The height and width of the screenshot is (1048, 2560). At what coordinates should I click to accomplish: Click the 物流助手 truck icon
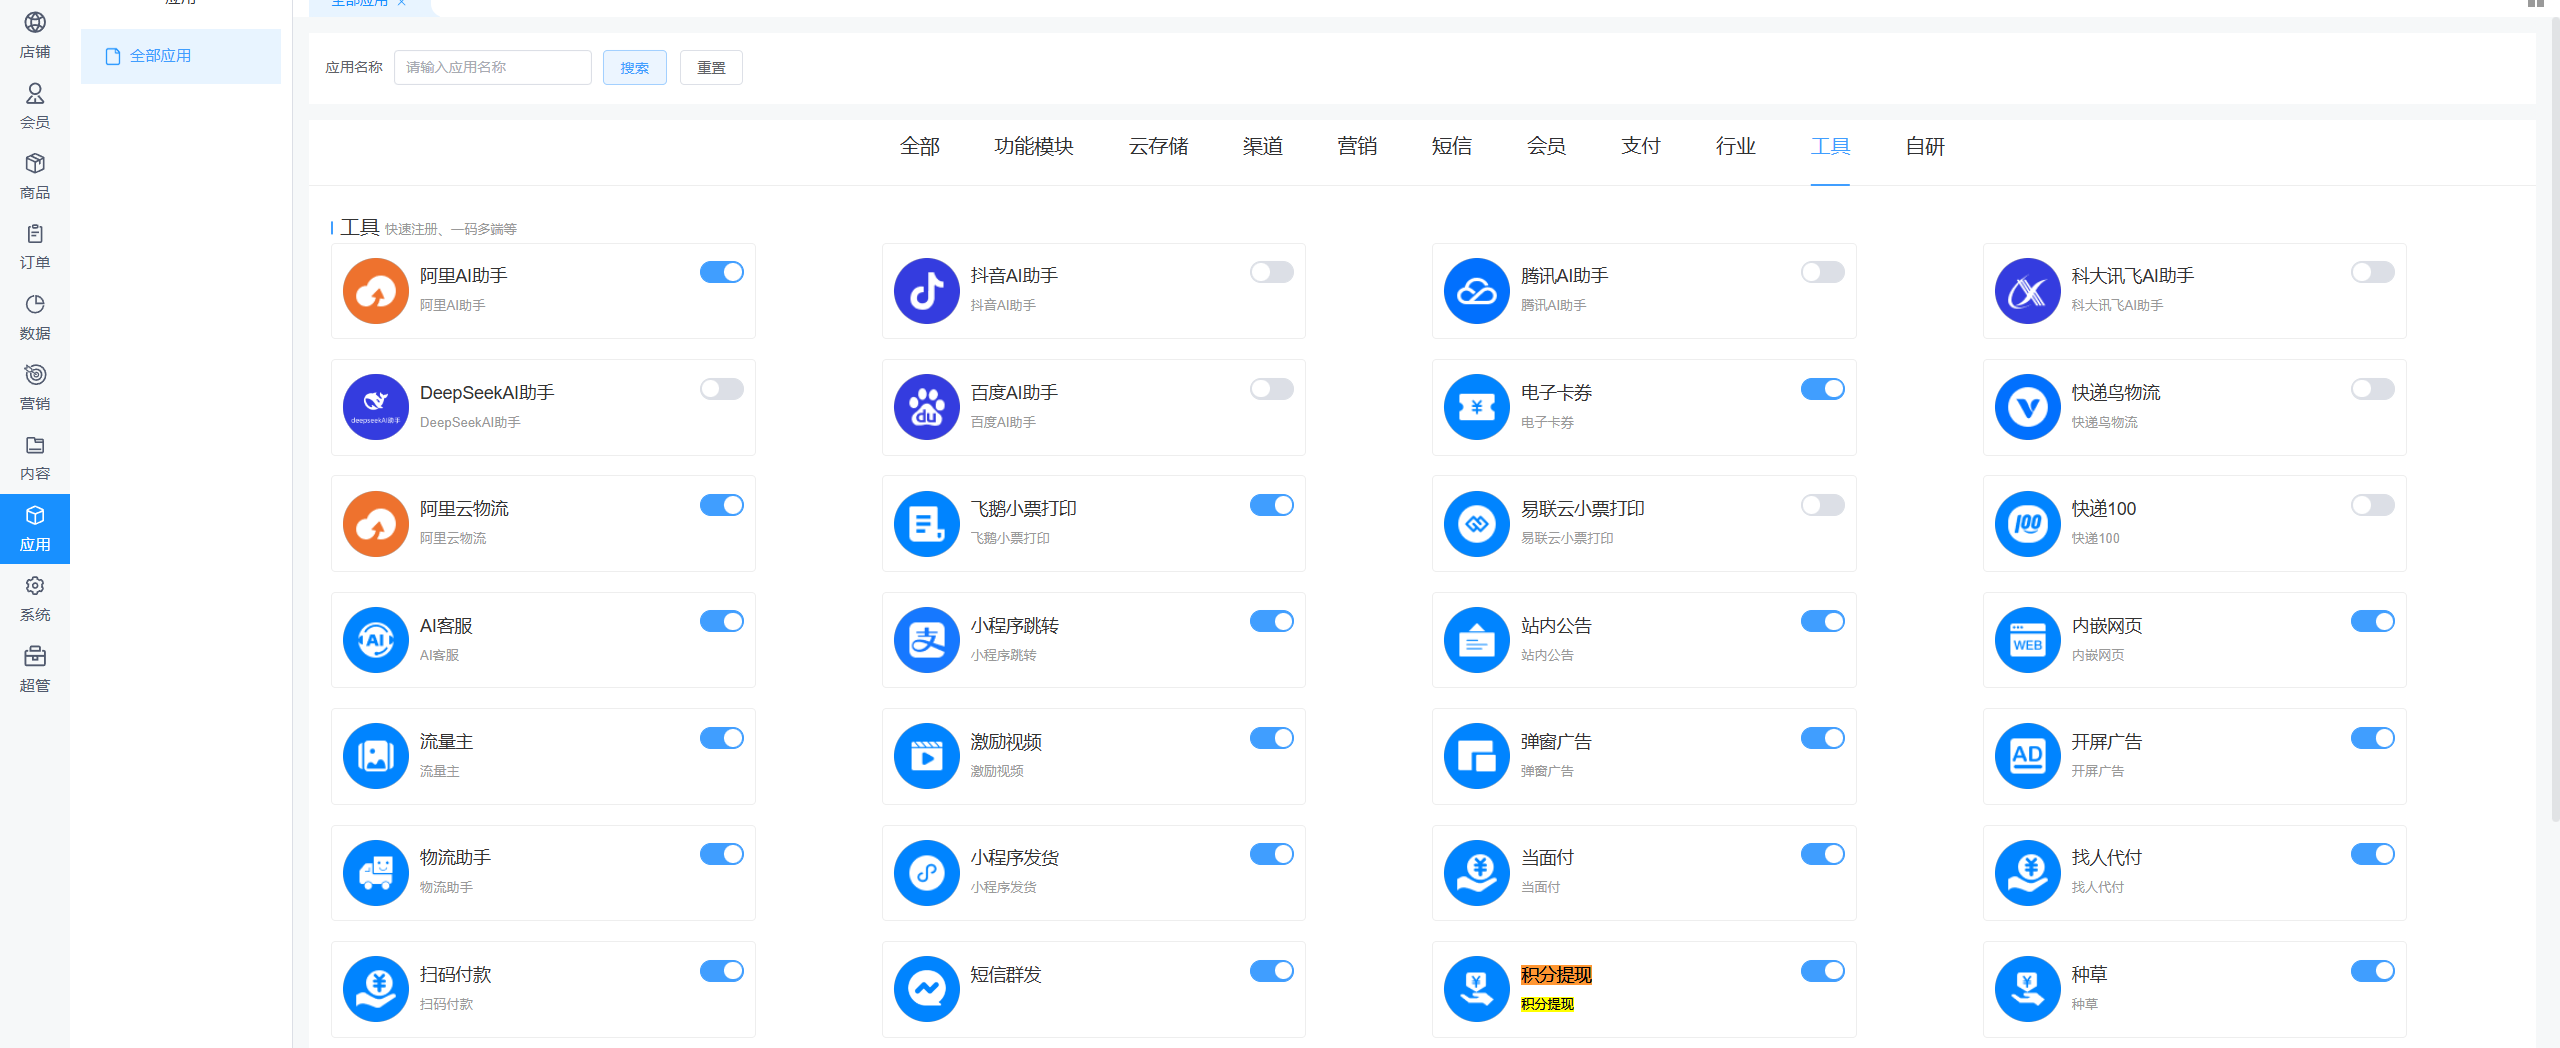click(376, 873)
